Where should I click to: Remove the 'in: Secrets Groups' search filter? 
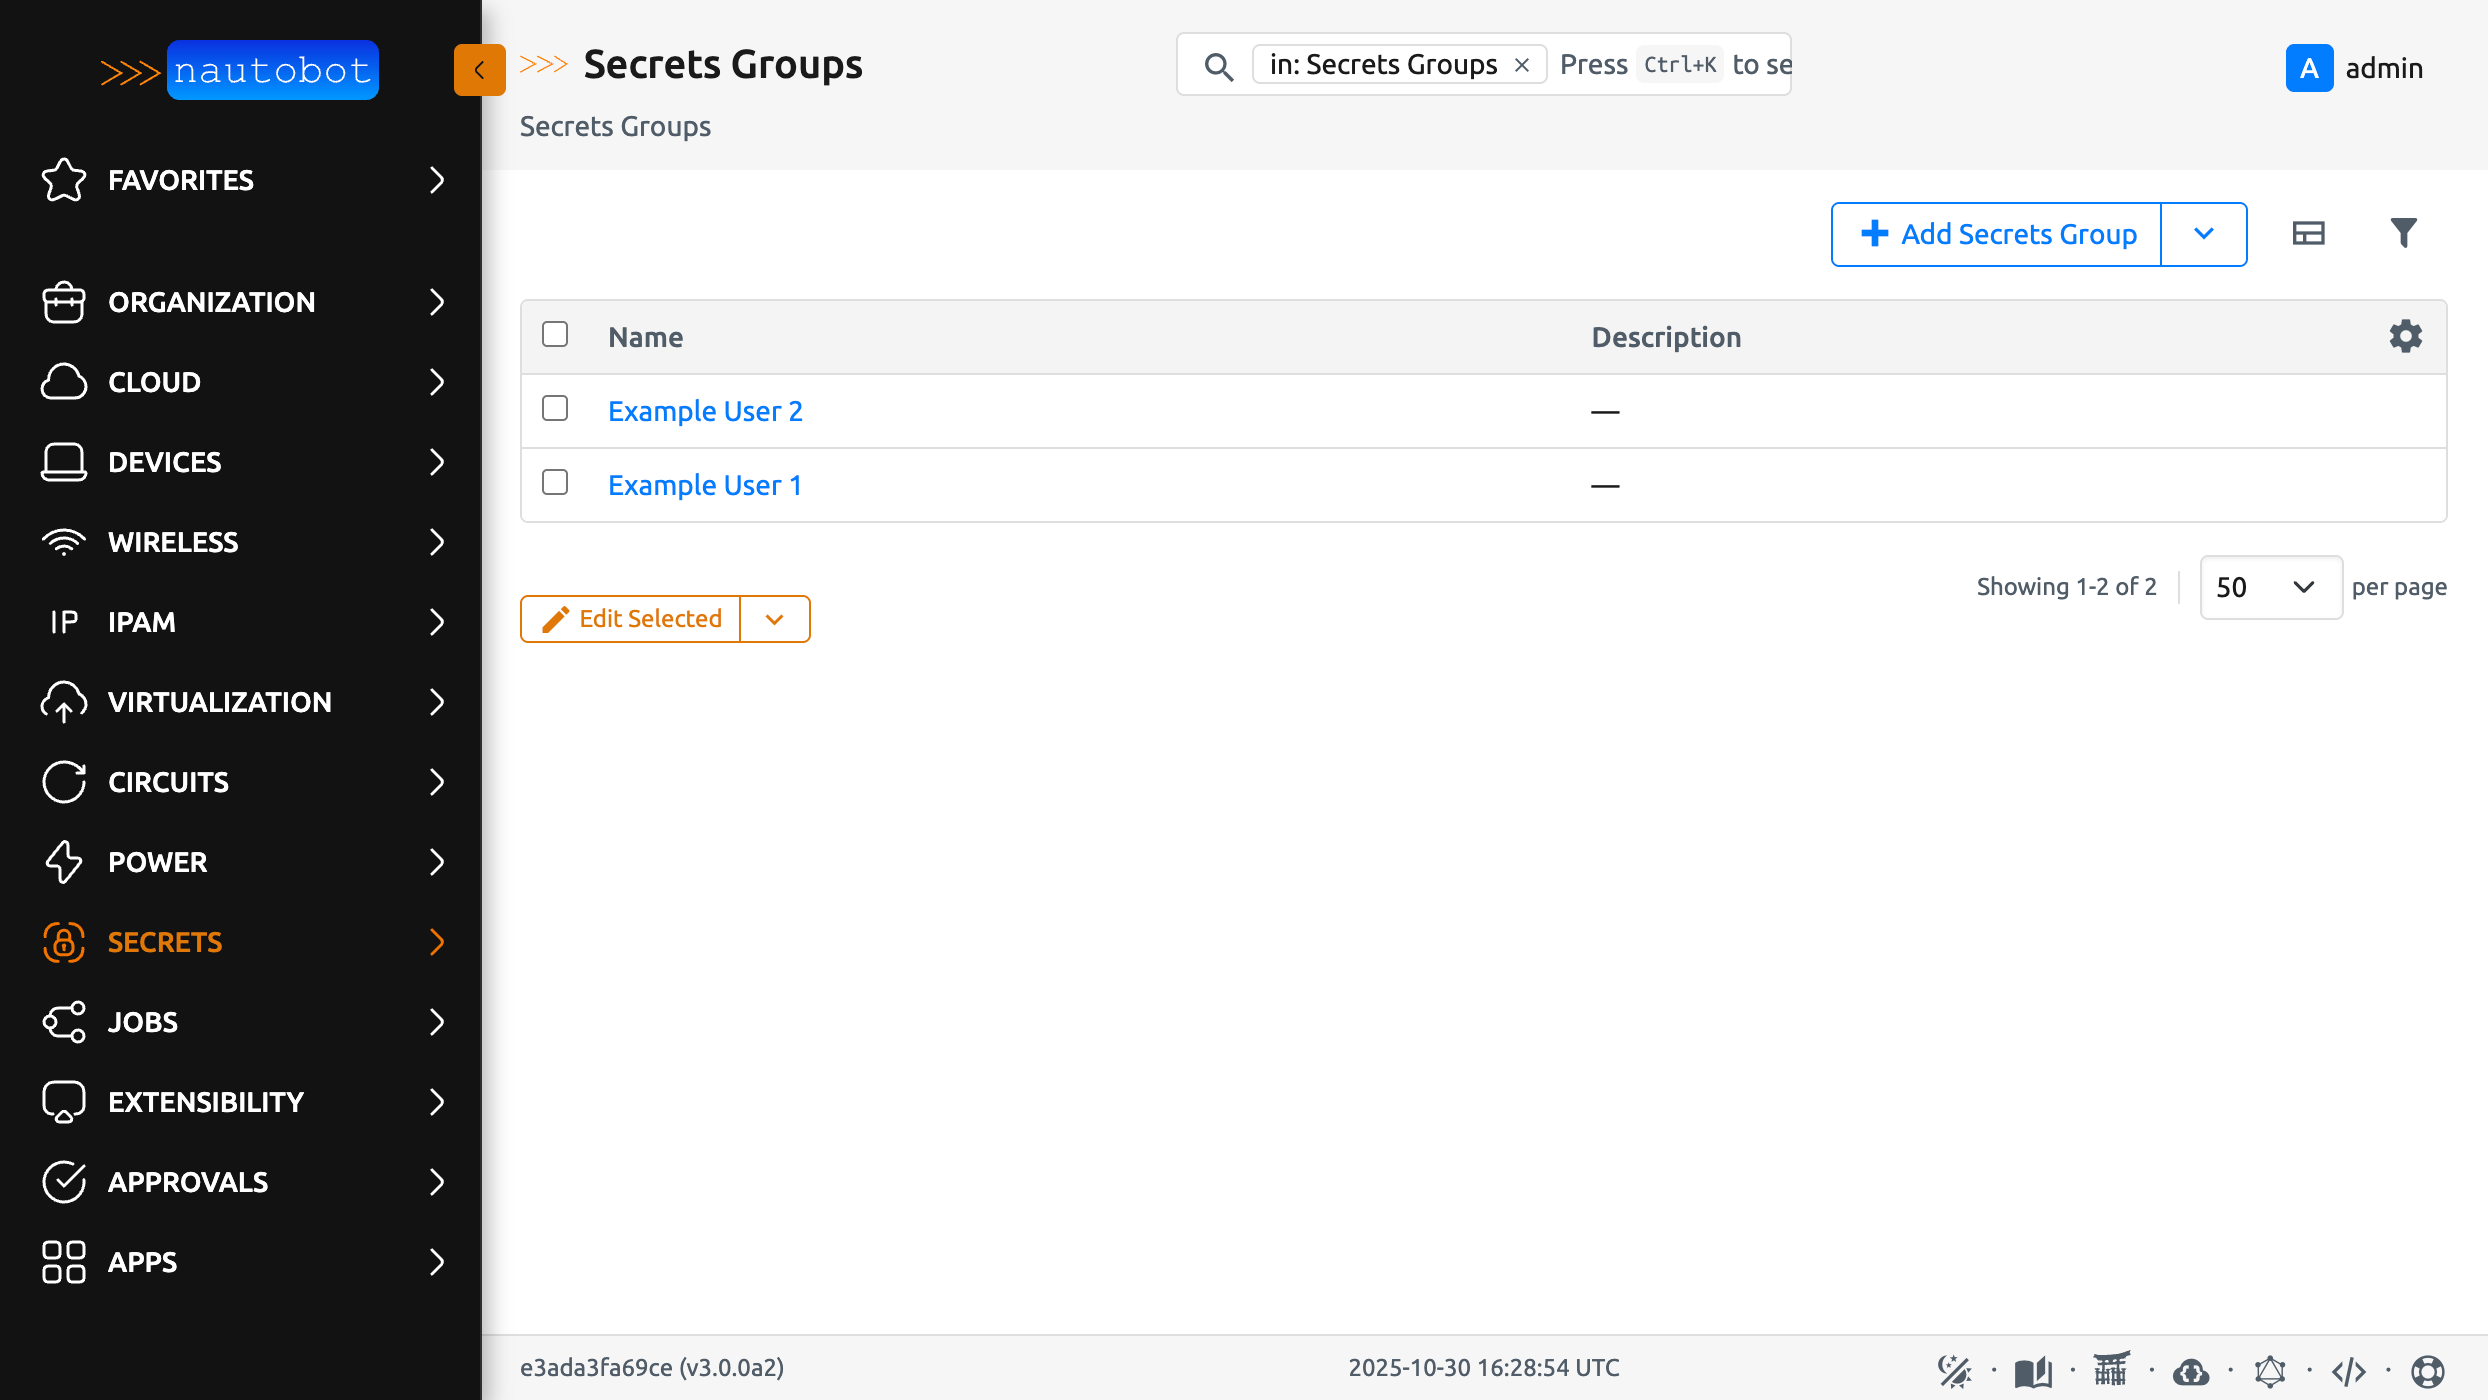(x=1522, y=65)
